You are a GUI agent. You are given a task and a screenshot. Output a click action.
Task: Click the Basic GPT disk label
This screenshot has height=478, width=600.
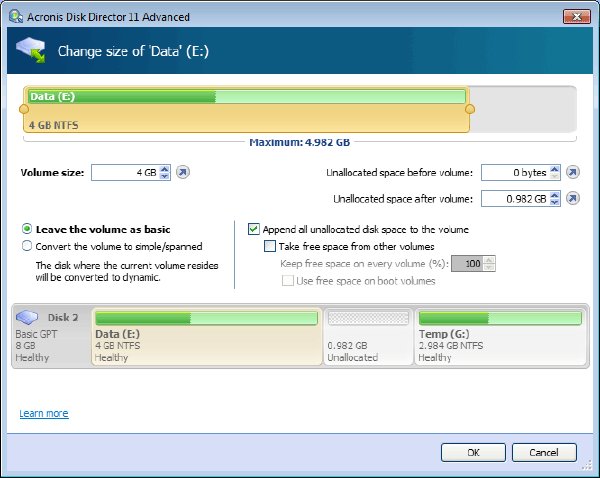coord(36,334)
